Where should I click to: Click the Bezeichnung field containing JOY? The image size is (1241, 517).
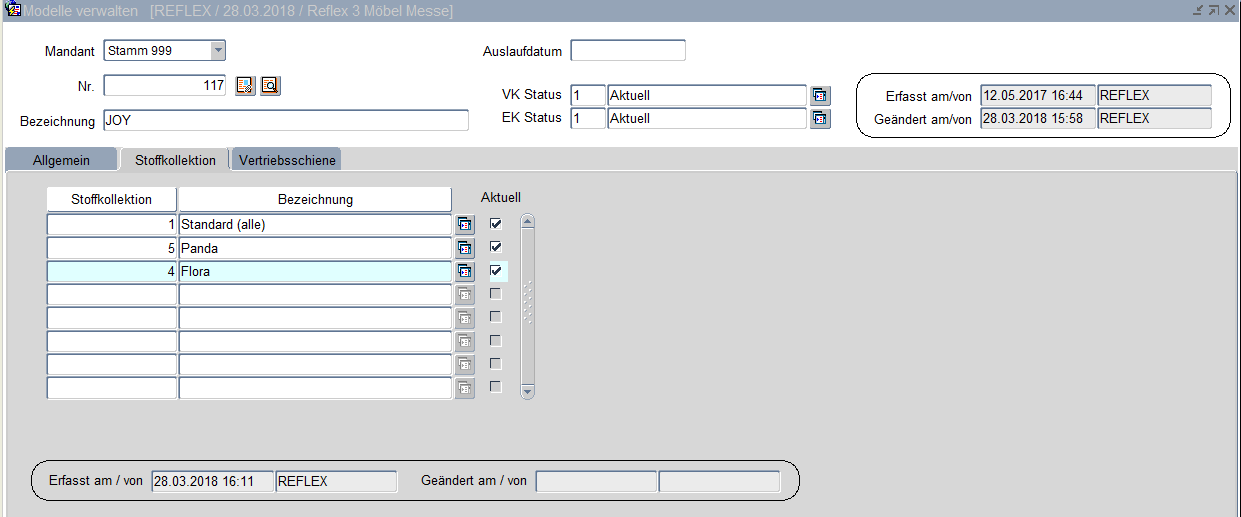click(285, 121)
